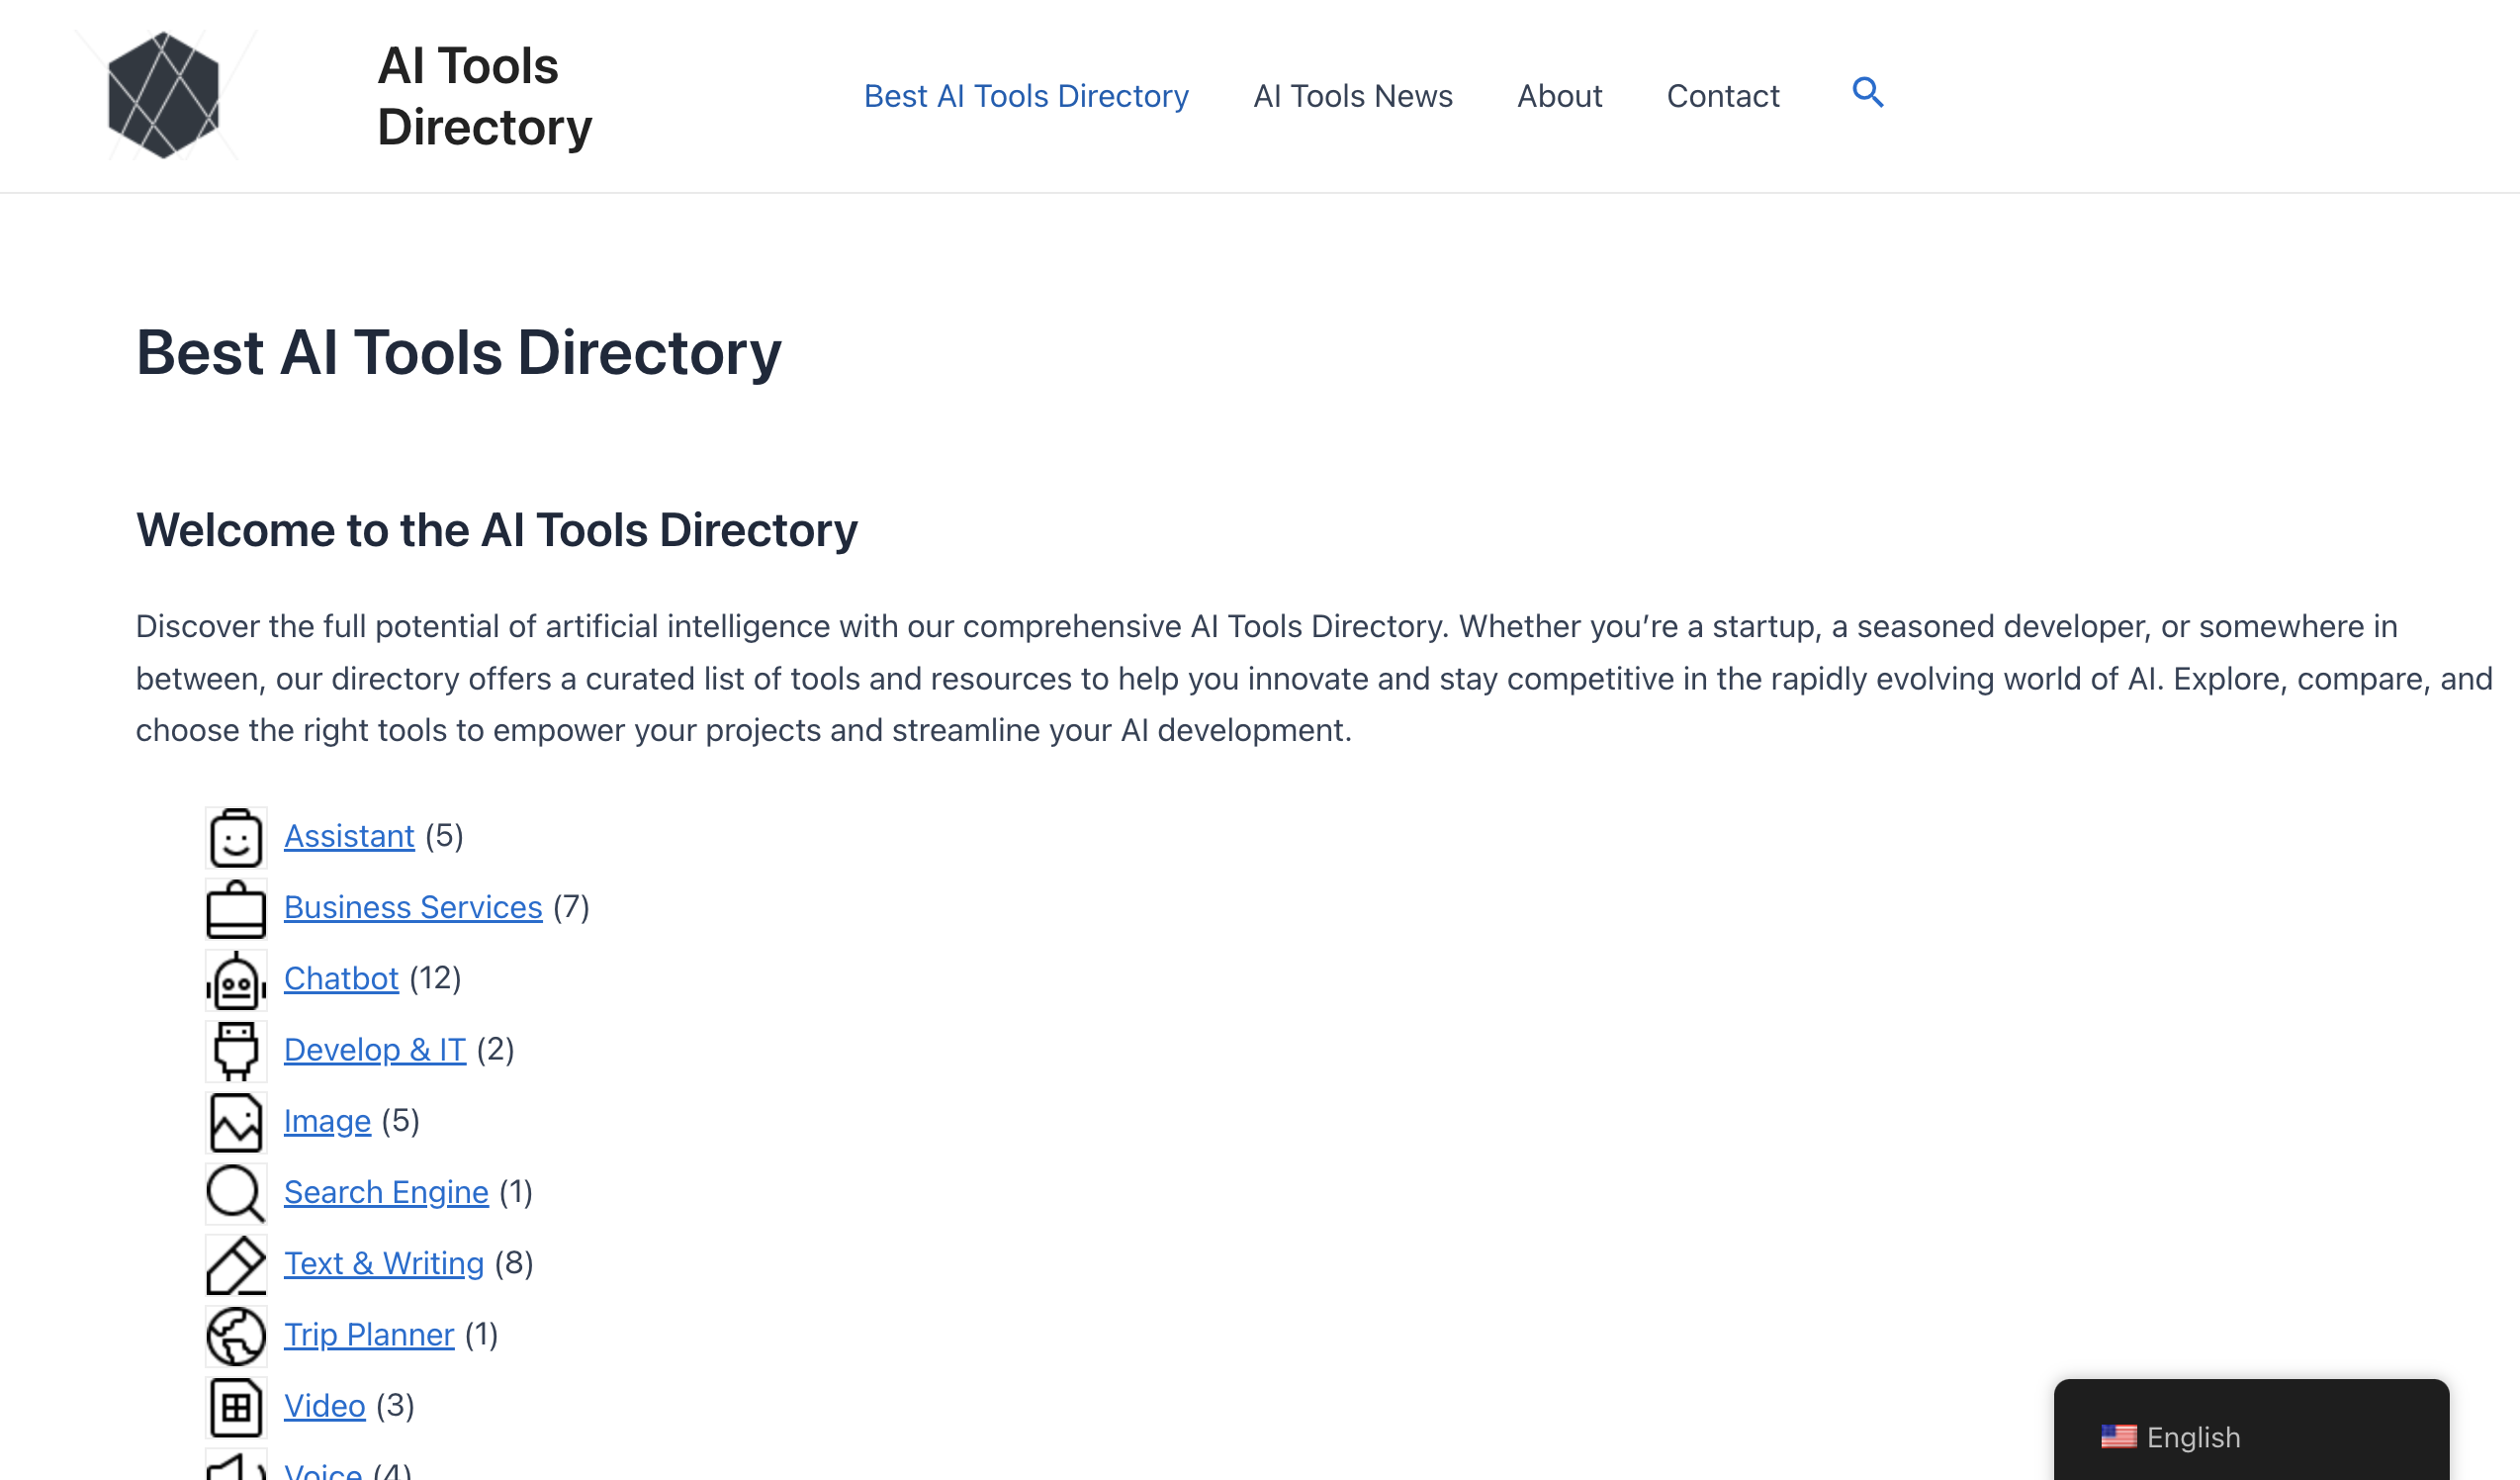This screenshot has width=2520, height=1480.
Task: Select the Chatbot robot icon
Action: pos(236,980)
